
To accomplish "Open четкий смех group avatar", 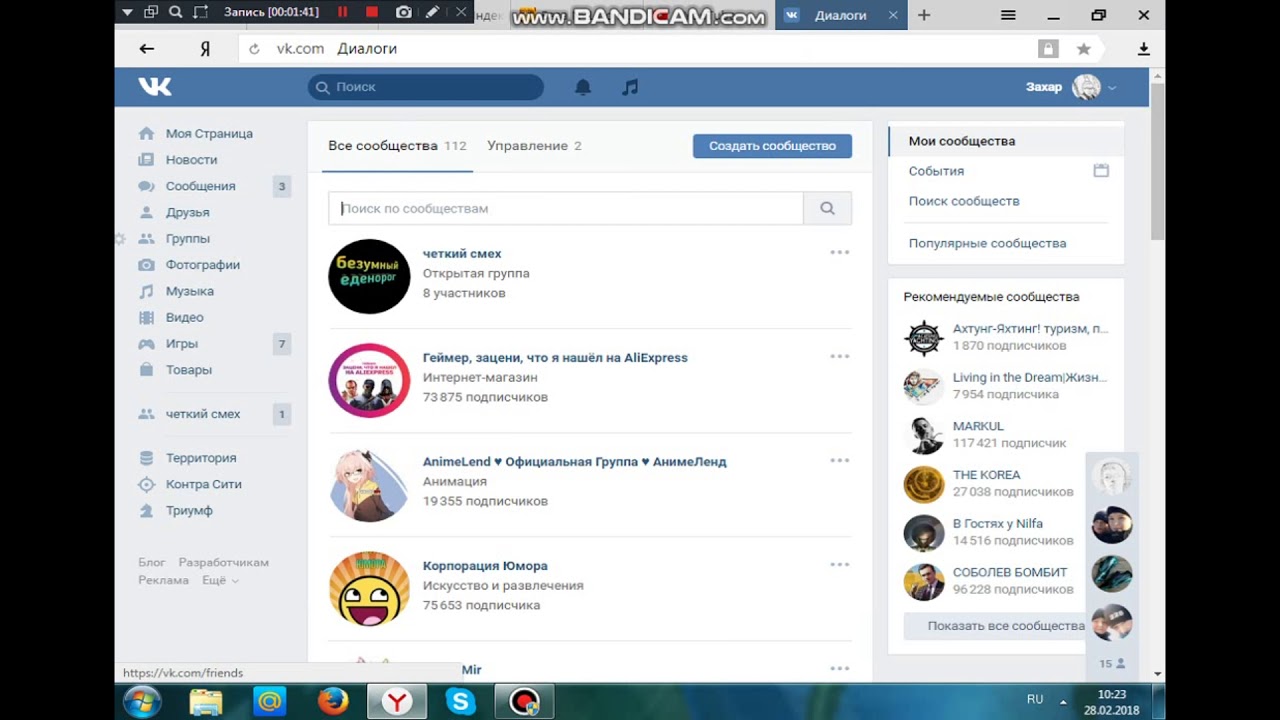I will click(369, 276).
